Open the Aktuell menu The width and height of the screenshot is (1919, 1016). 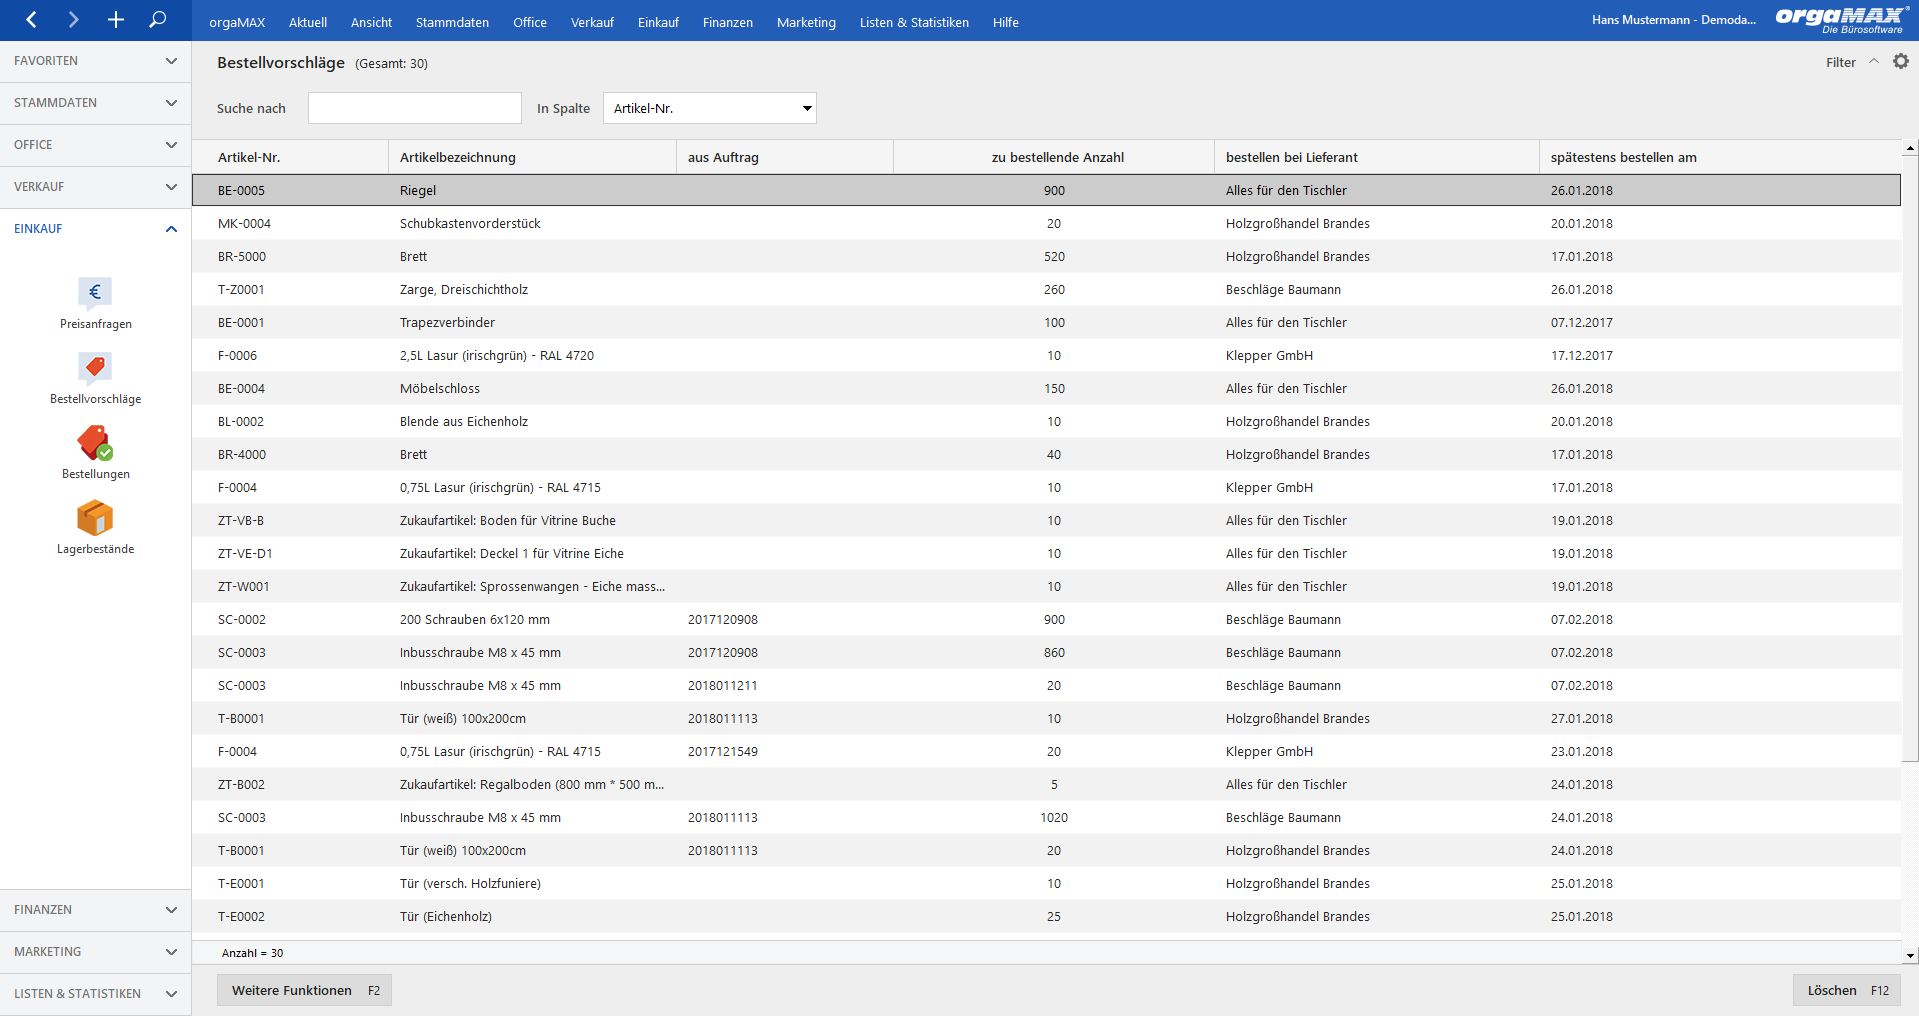(x=308, y=22)
